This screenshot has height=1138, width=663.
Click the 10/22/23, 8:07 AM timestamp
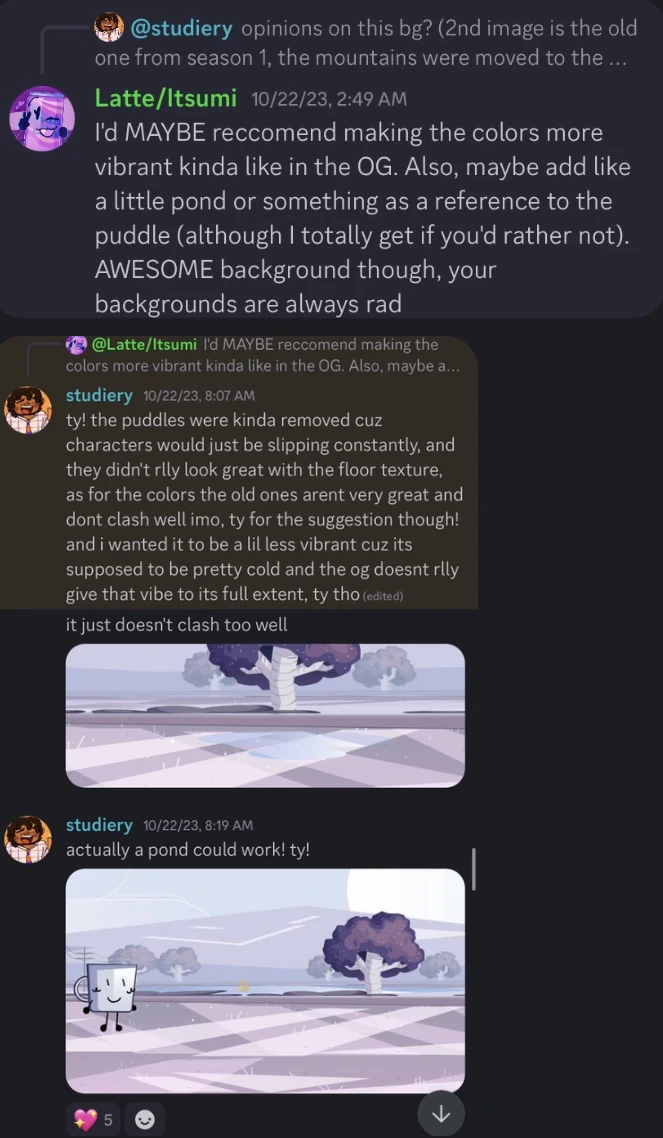tap(199, 396)
